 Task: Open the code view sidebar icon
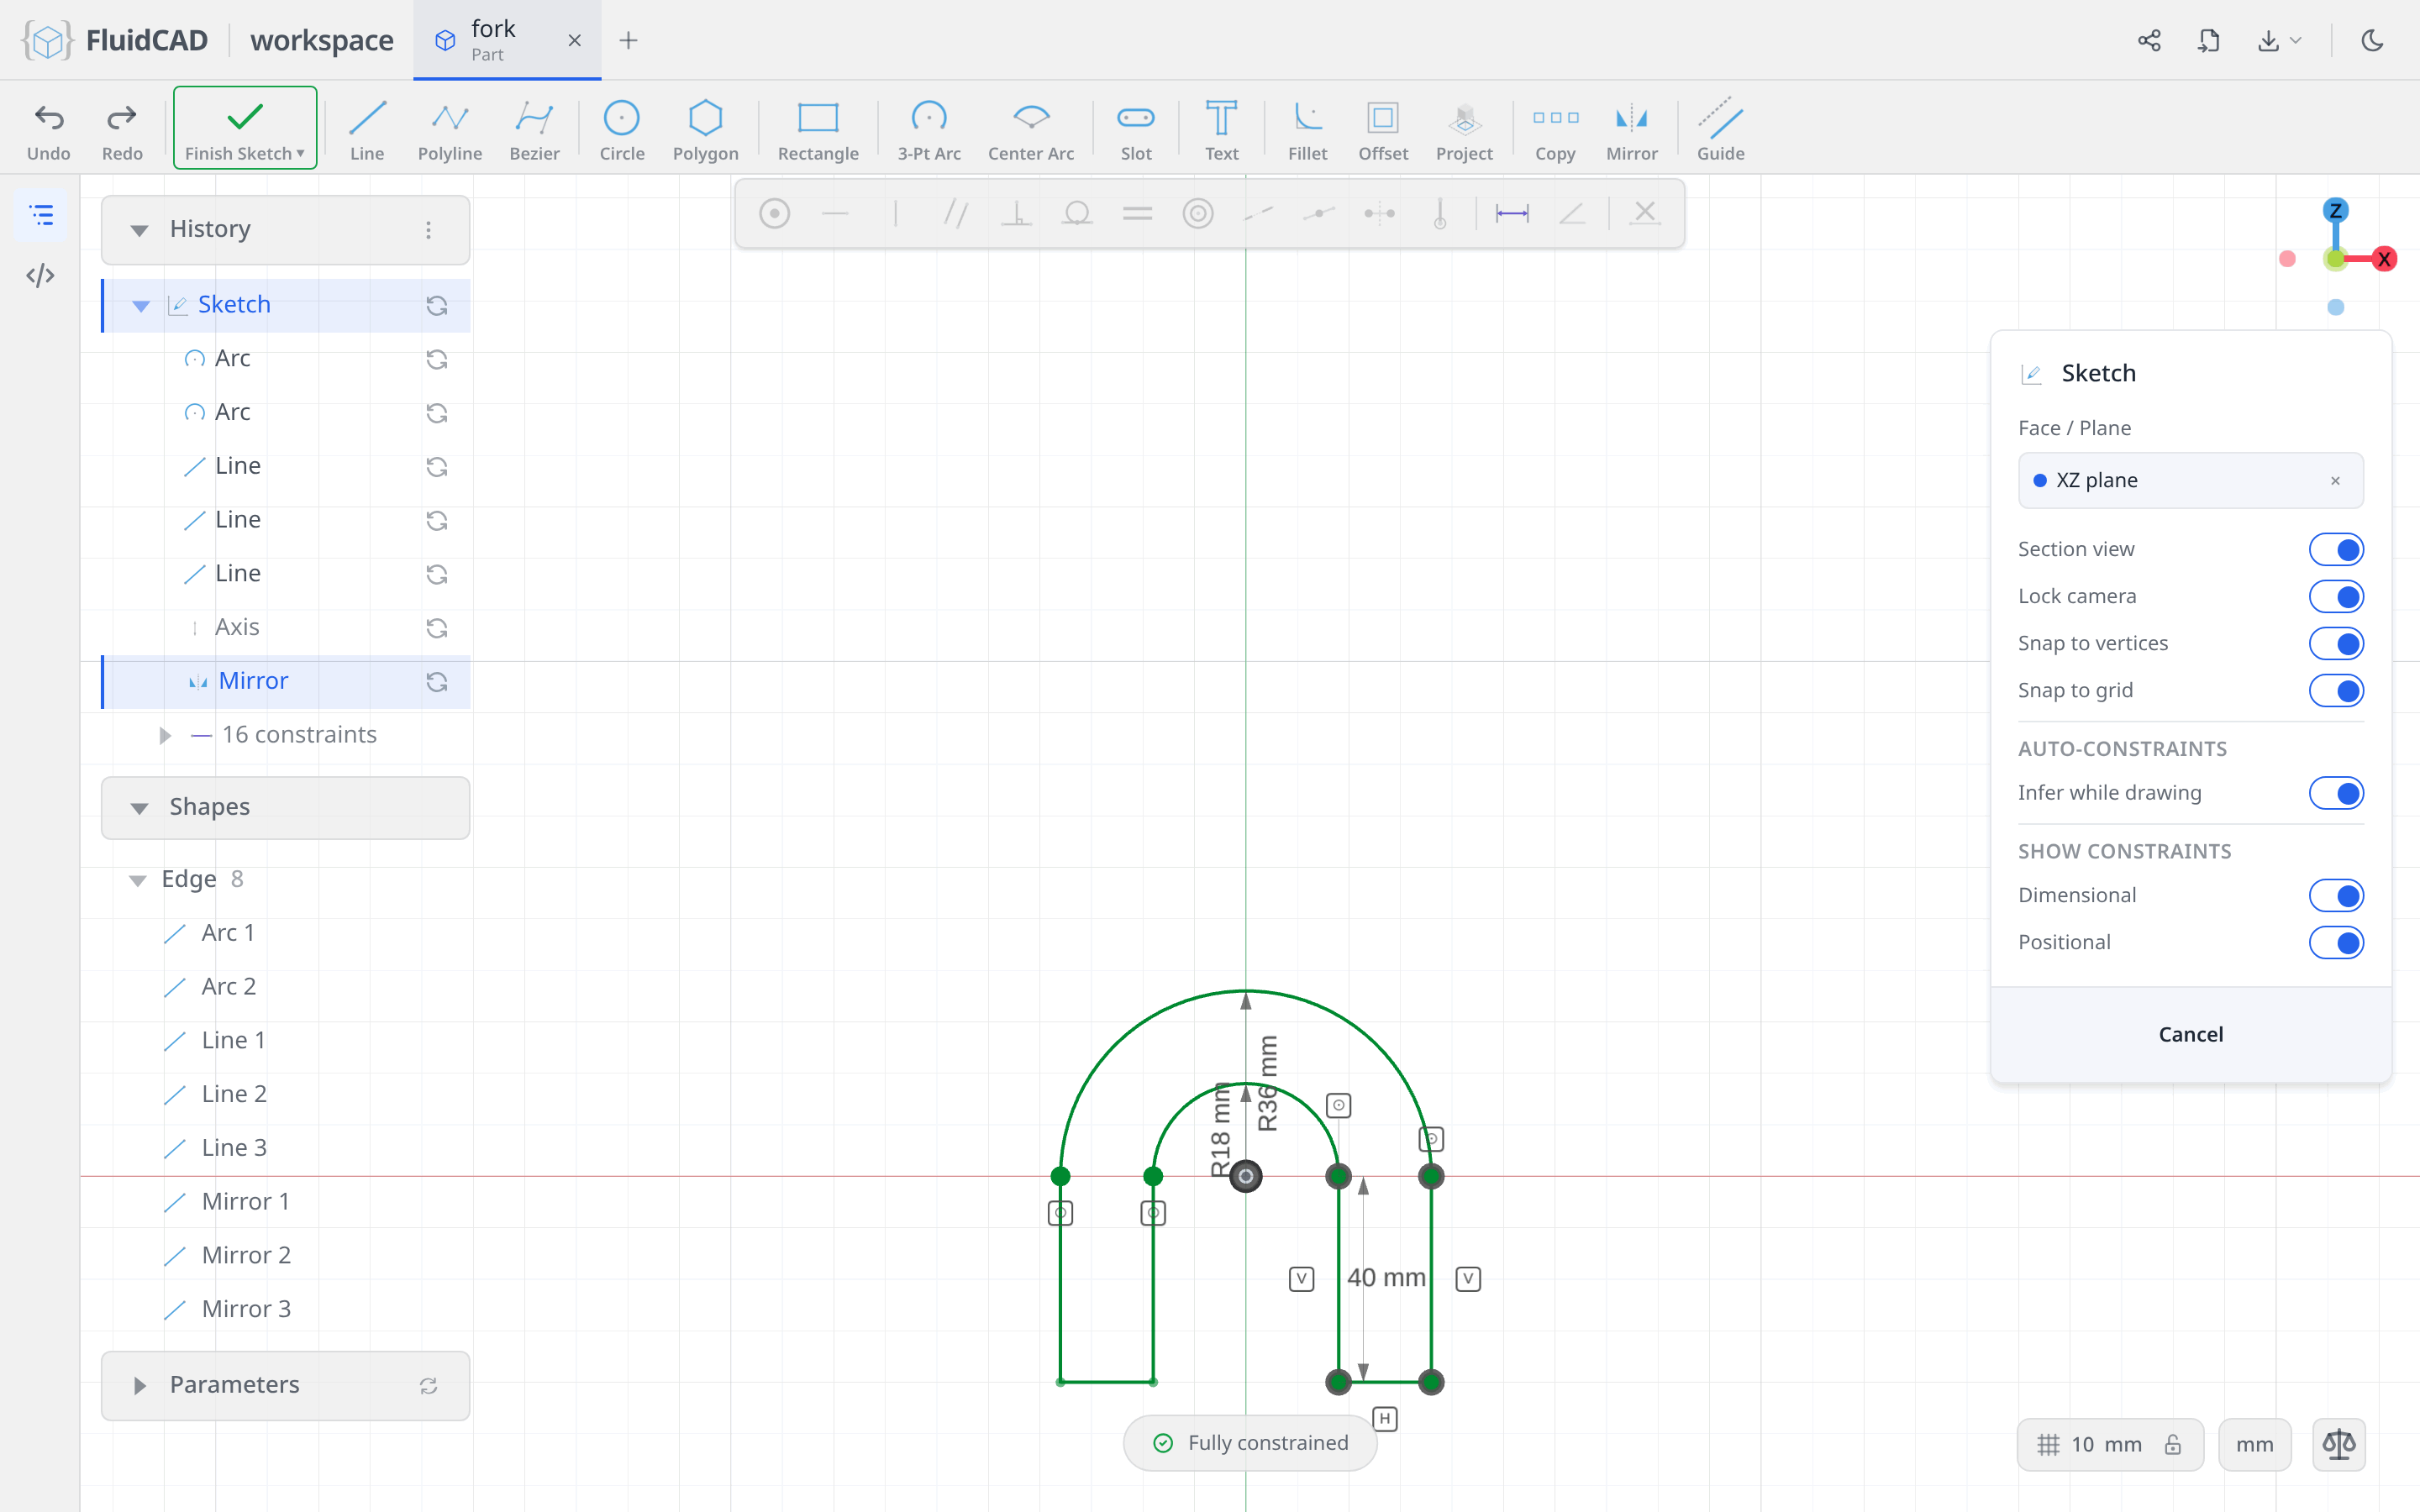point(40,275)
